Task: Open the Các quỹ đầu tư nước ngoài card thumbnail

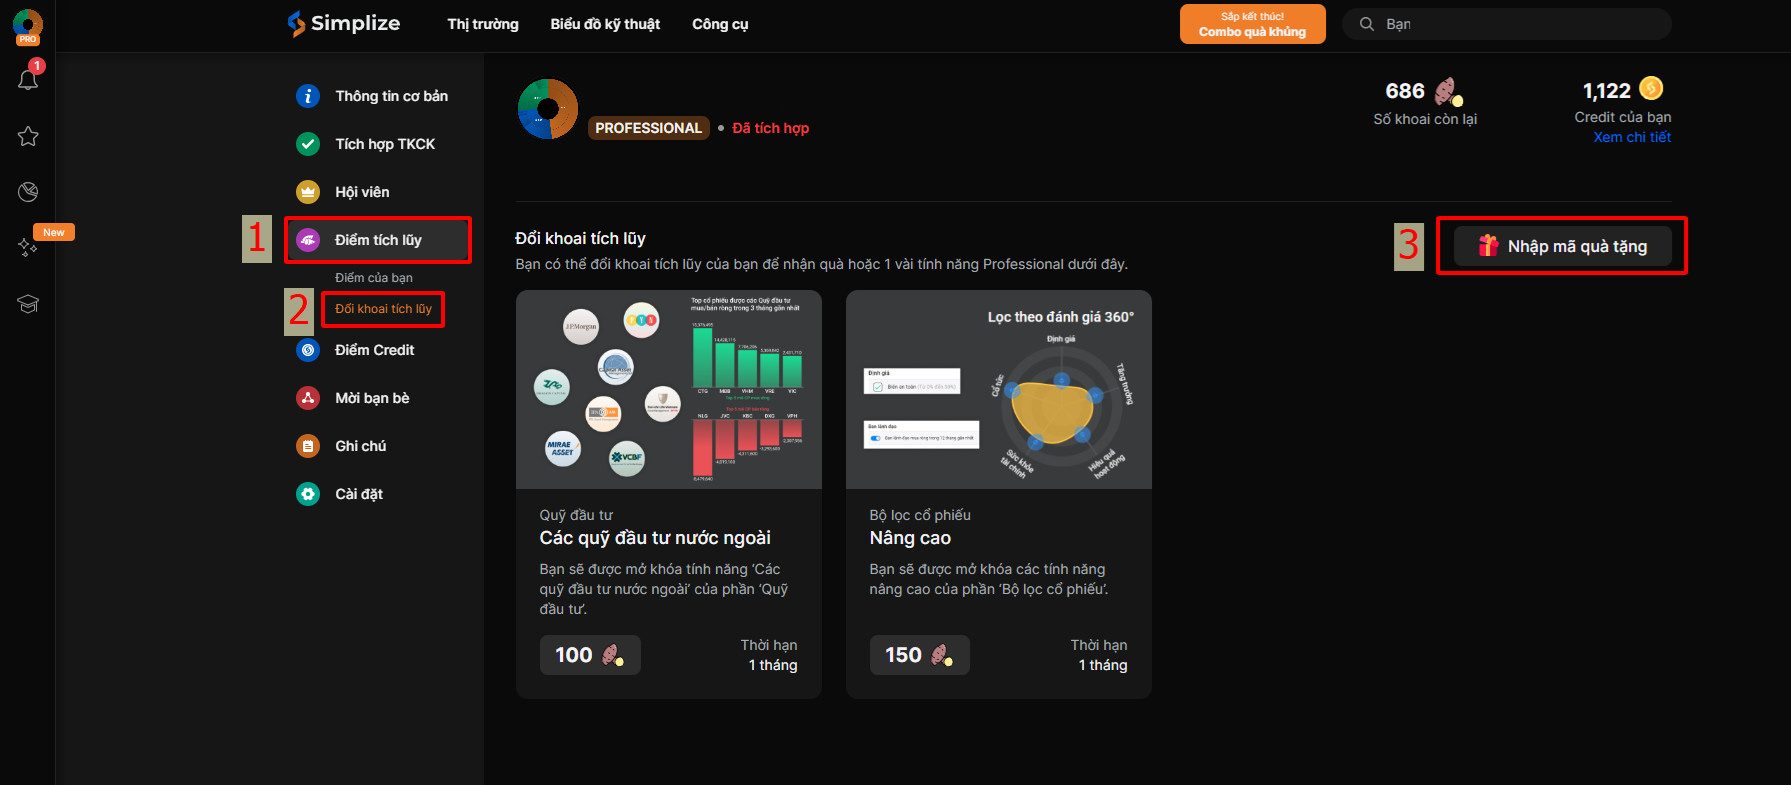Action: pyautogui.click(x=668, y=390)
